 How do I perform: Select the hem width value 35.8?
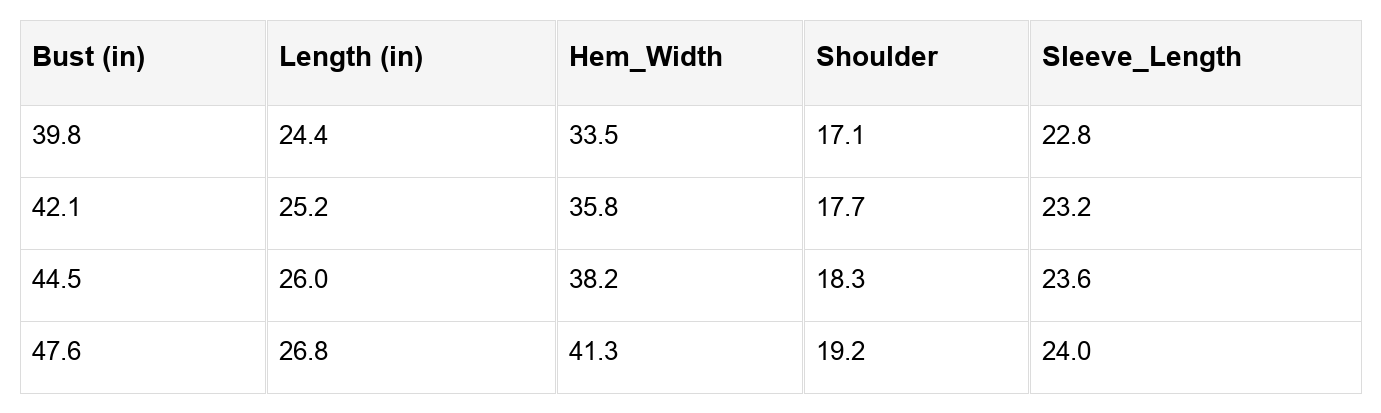click(593, 208)
